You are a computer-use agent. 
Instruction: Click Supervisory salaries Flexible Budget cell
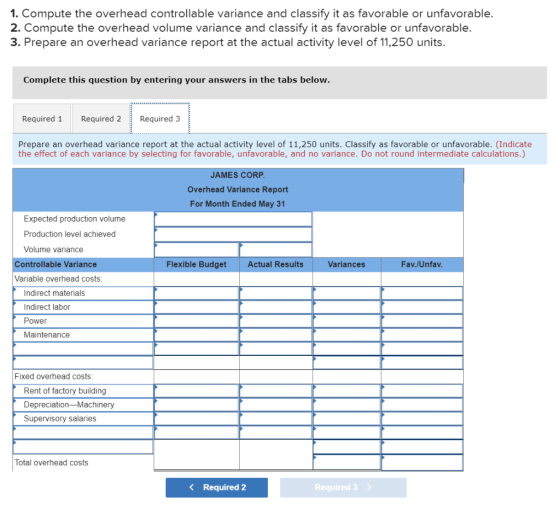(x=197, y=419)
